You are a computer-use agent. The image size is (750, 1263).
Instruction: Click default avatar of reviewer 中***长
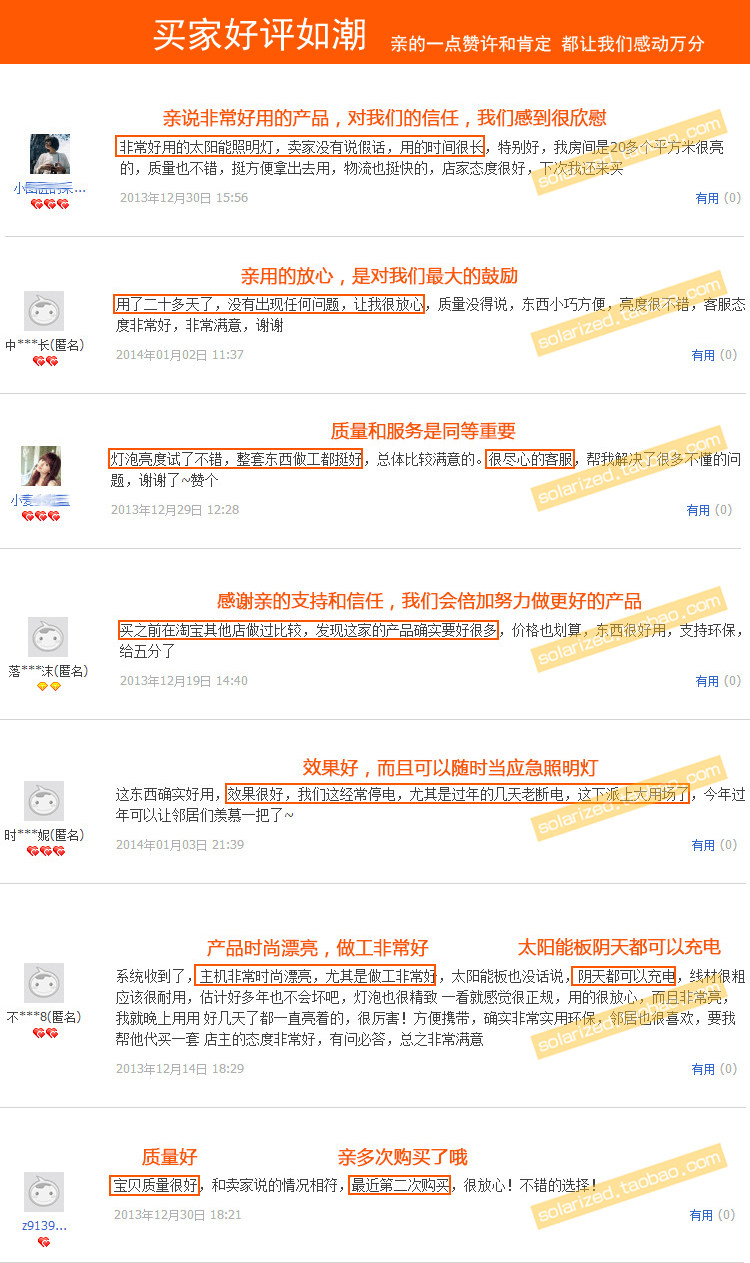(44, 311)
